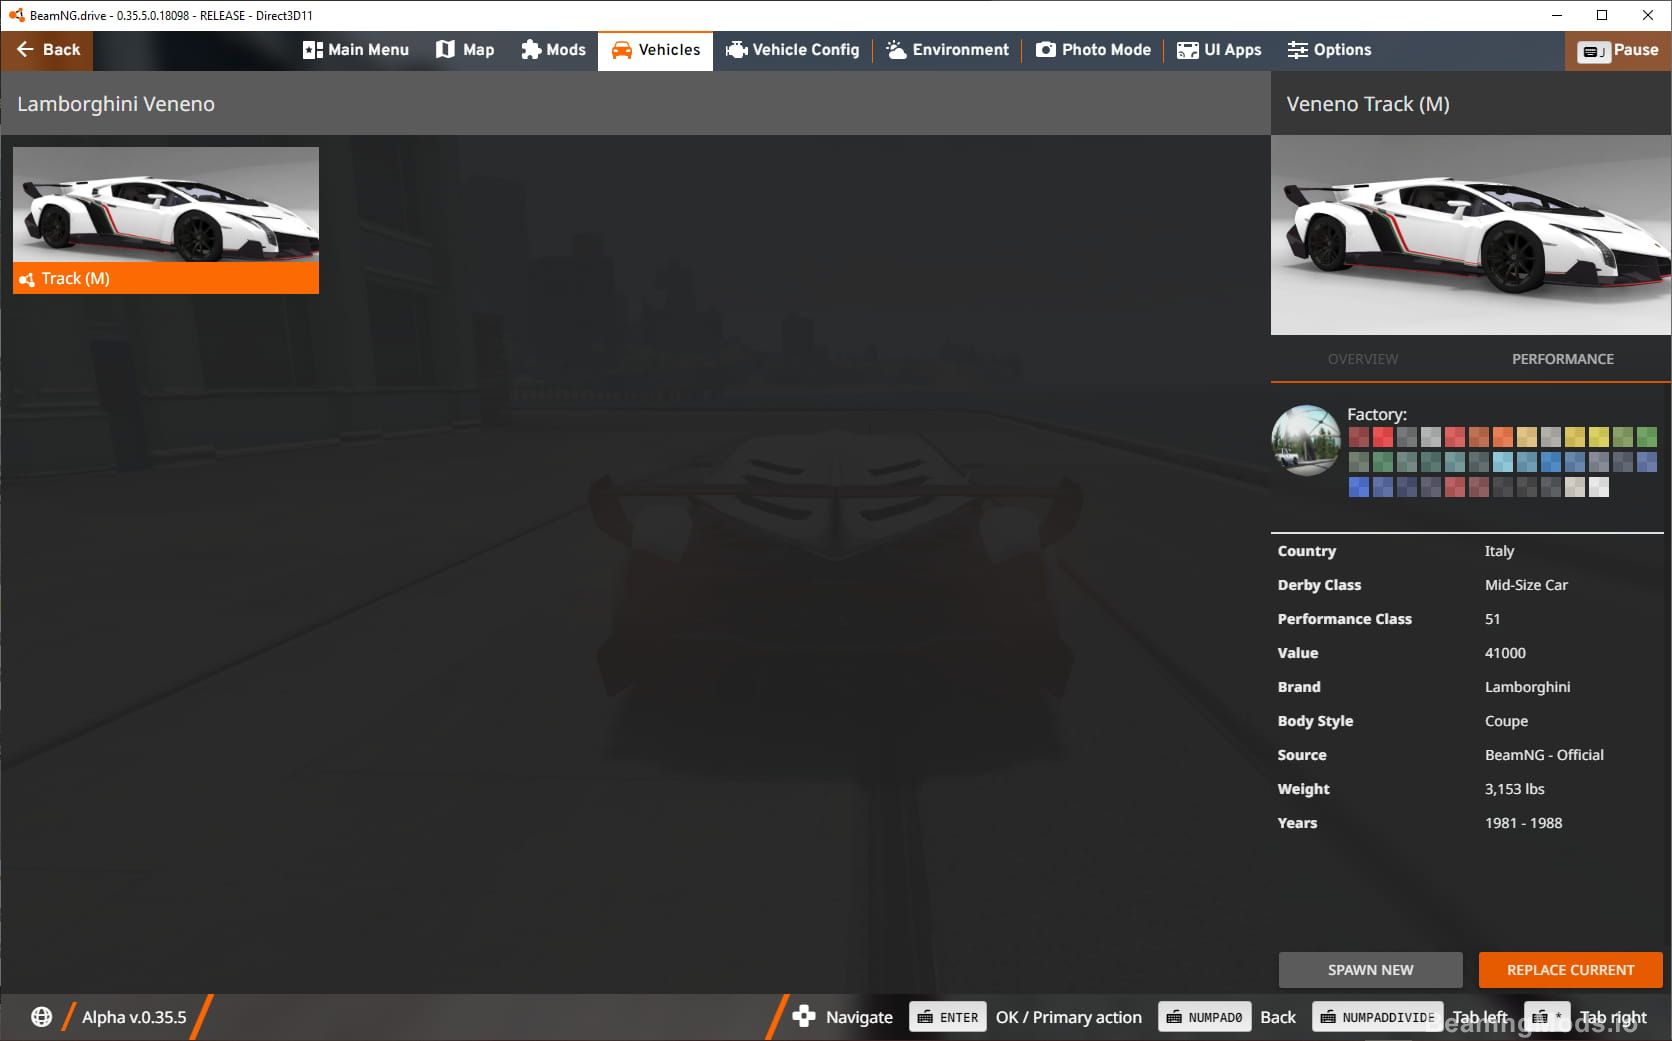
Task: Click the Brand value 'Lamborghini'
Action: 1527,687
